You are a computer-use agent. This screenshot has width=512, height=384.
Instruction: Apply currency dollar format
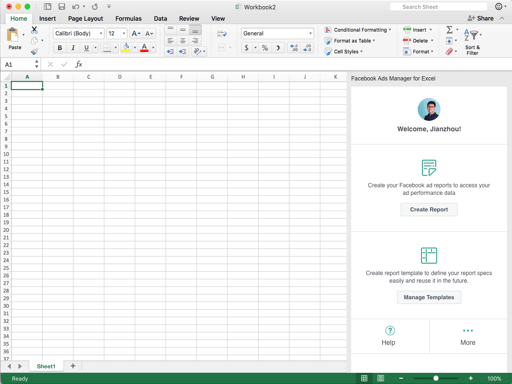tap(247, 48)
